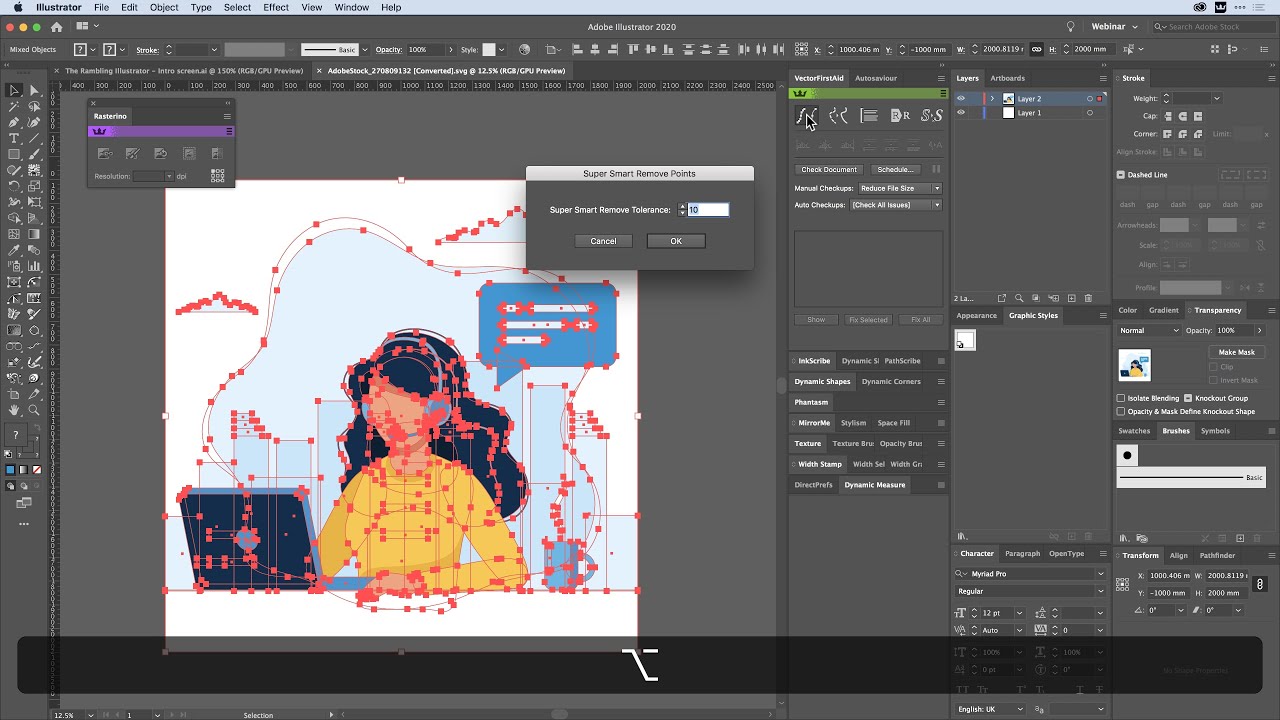Select the Eyedropper tool
This screenshot has width=1280, height=720.
14,250
